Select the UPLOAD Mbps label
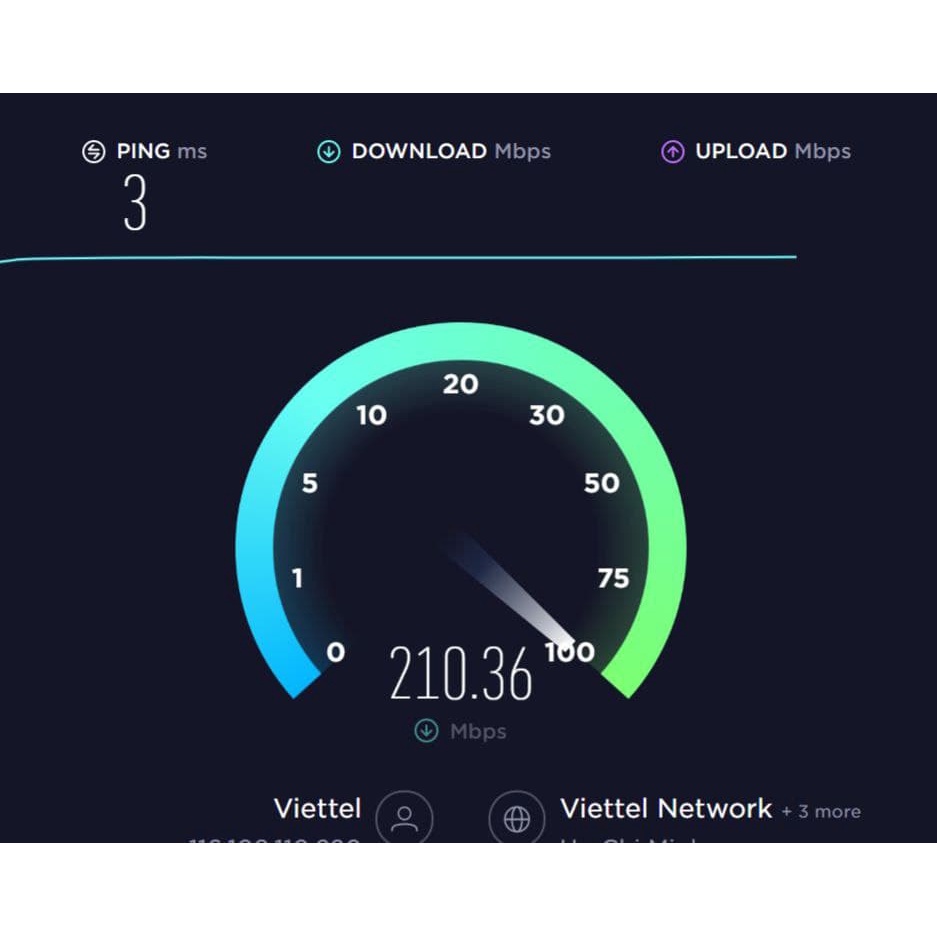 pyautogui.click(x=773, y=152)
